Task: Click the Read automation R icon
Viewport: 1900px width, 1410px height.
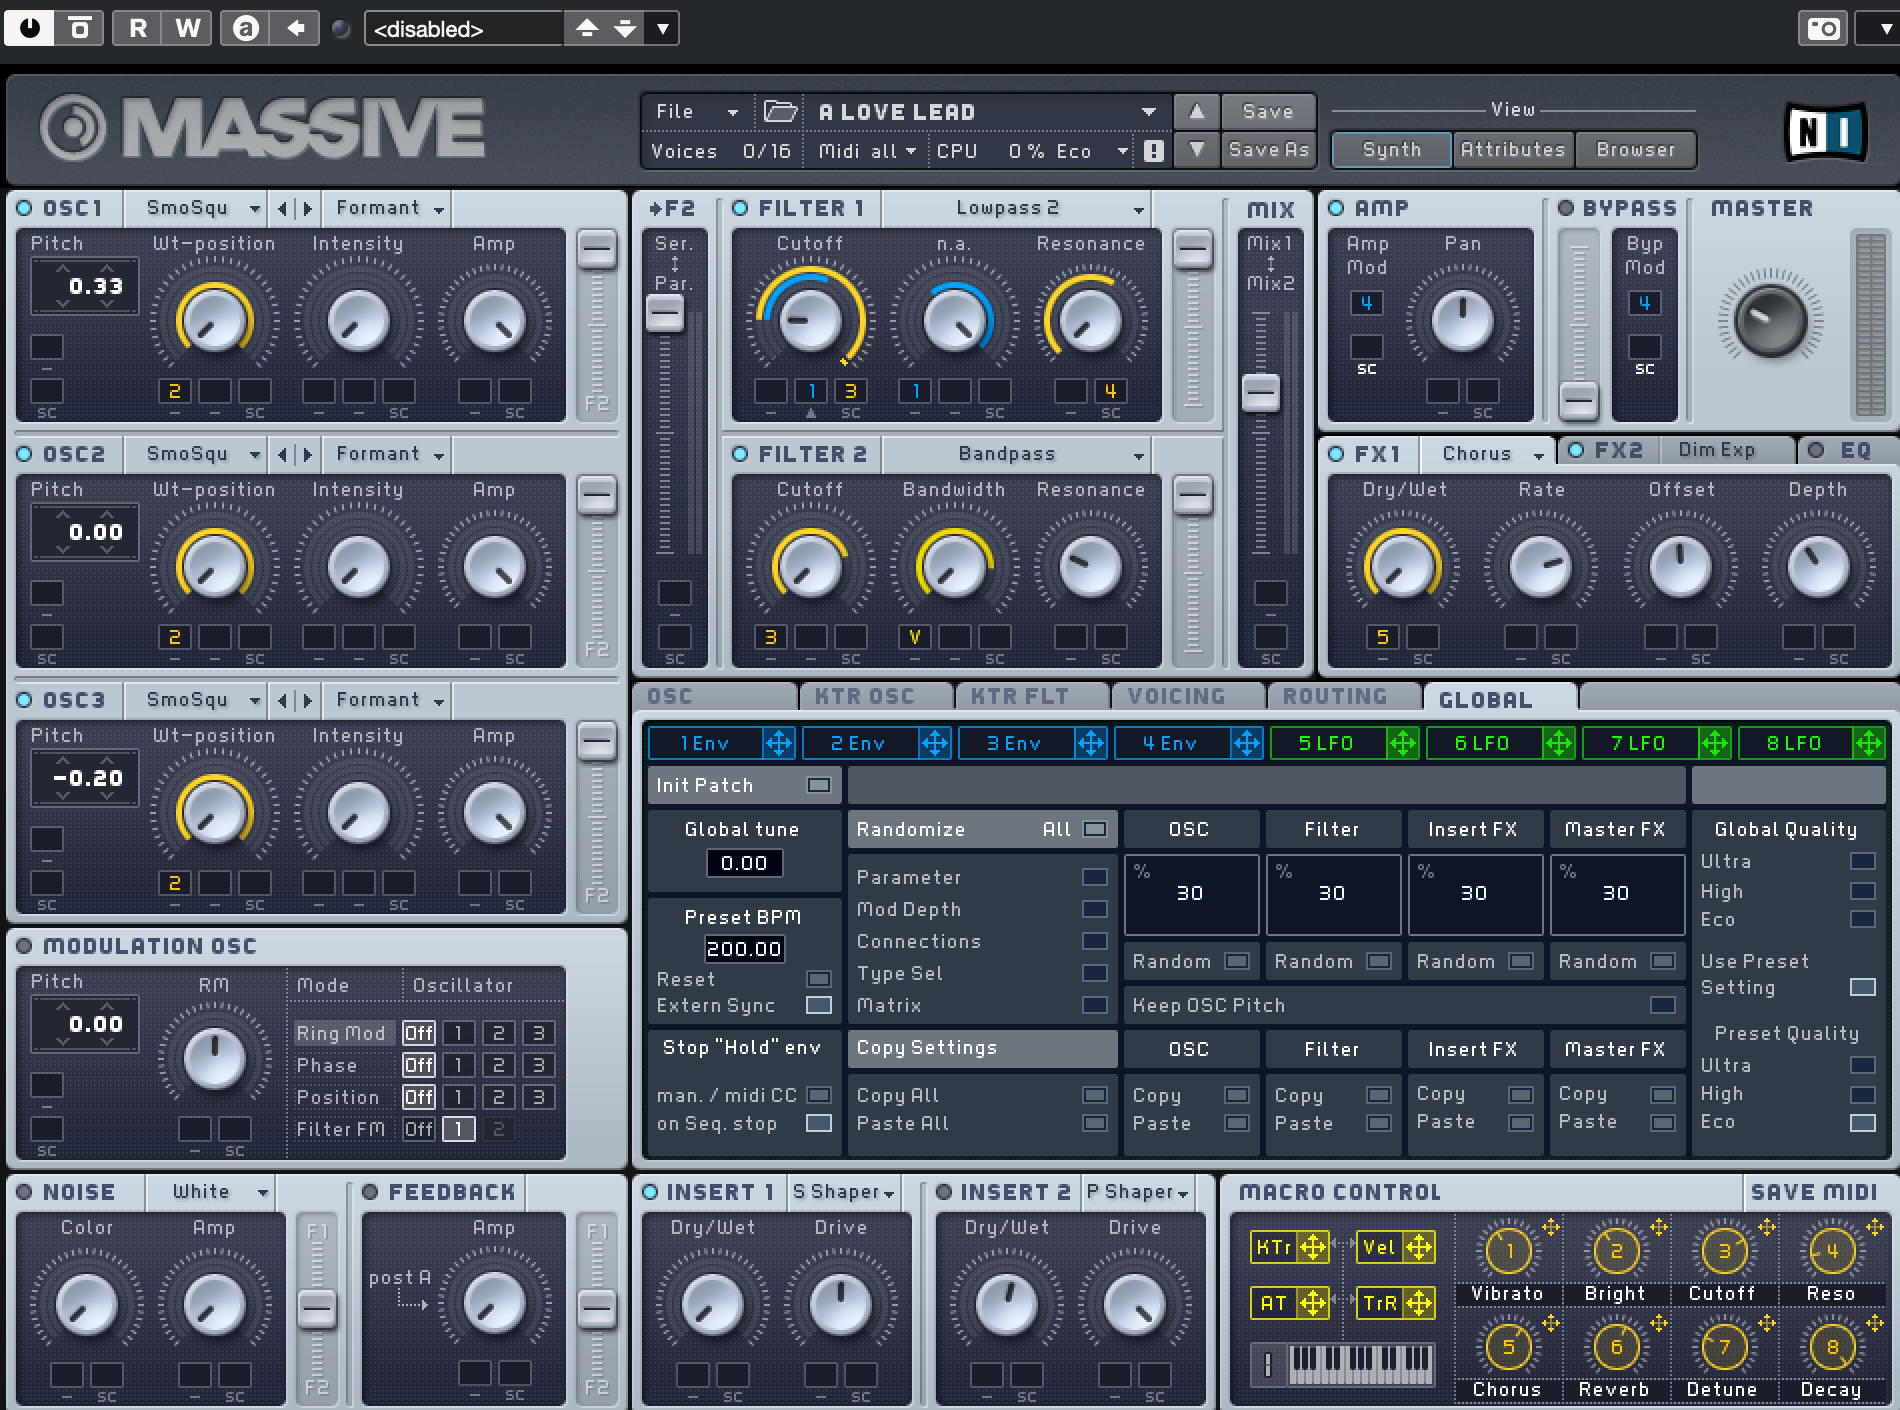Action: click(138, 28)
